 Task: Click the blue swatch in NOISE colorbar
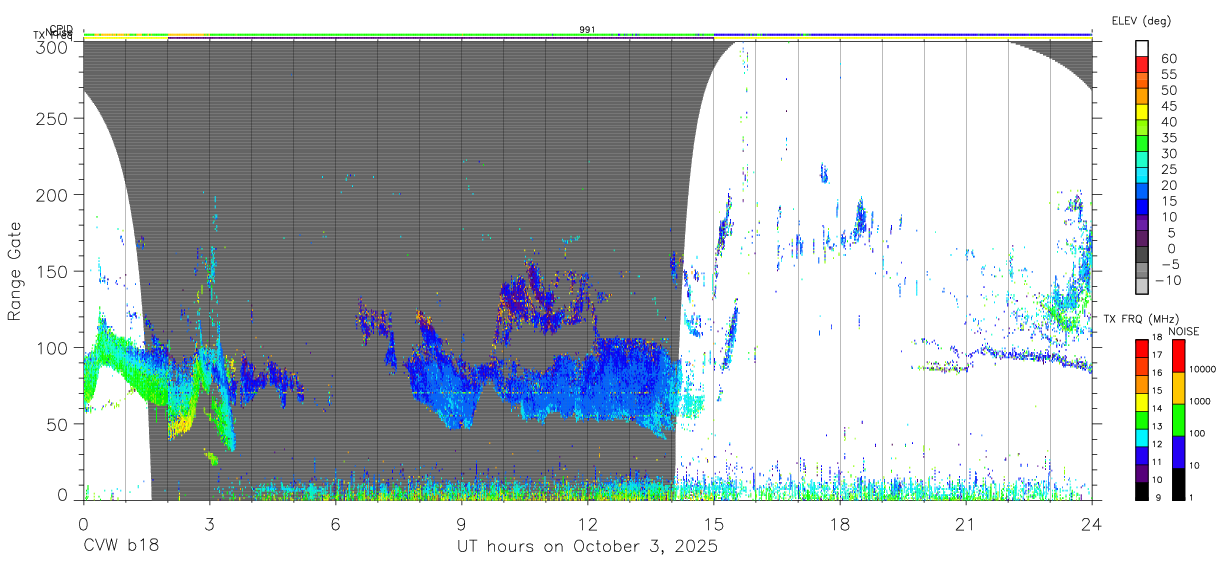coord(1177,451)
